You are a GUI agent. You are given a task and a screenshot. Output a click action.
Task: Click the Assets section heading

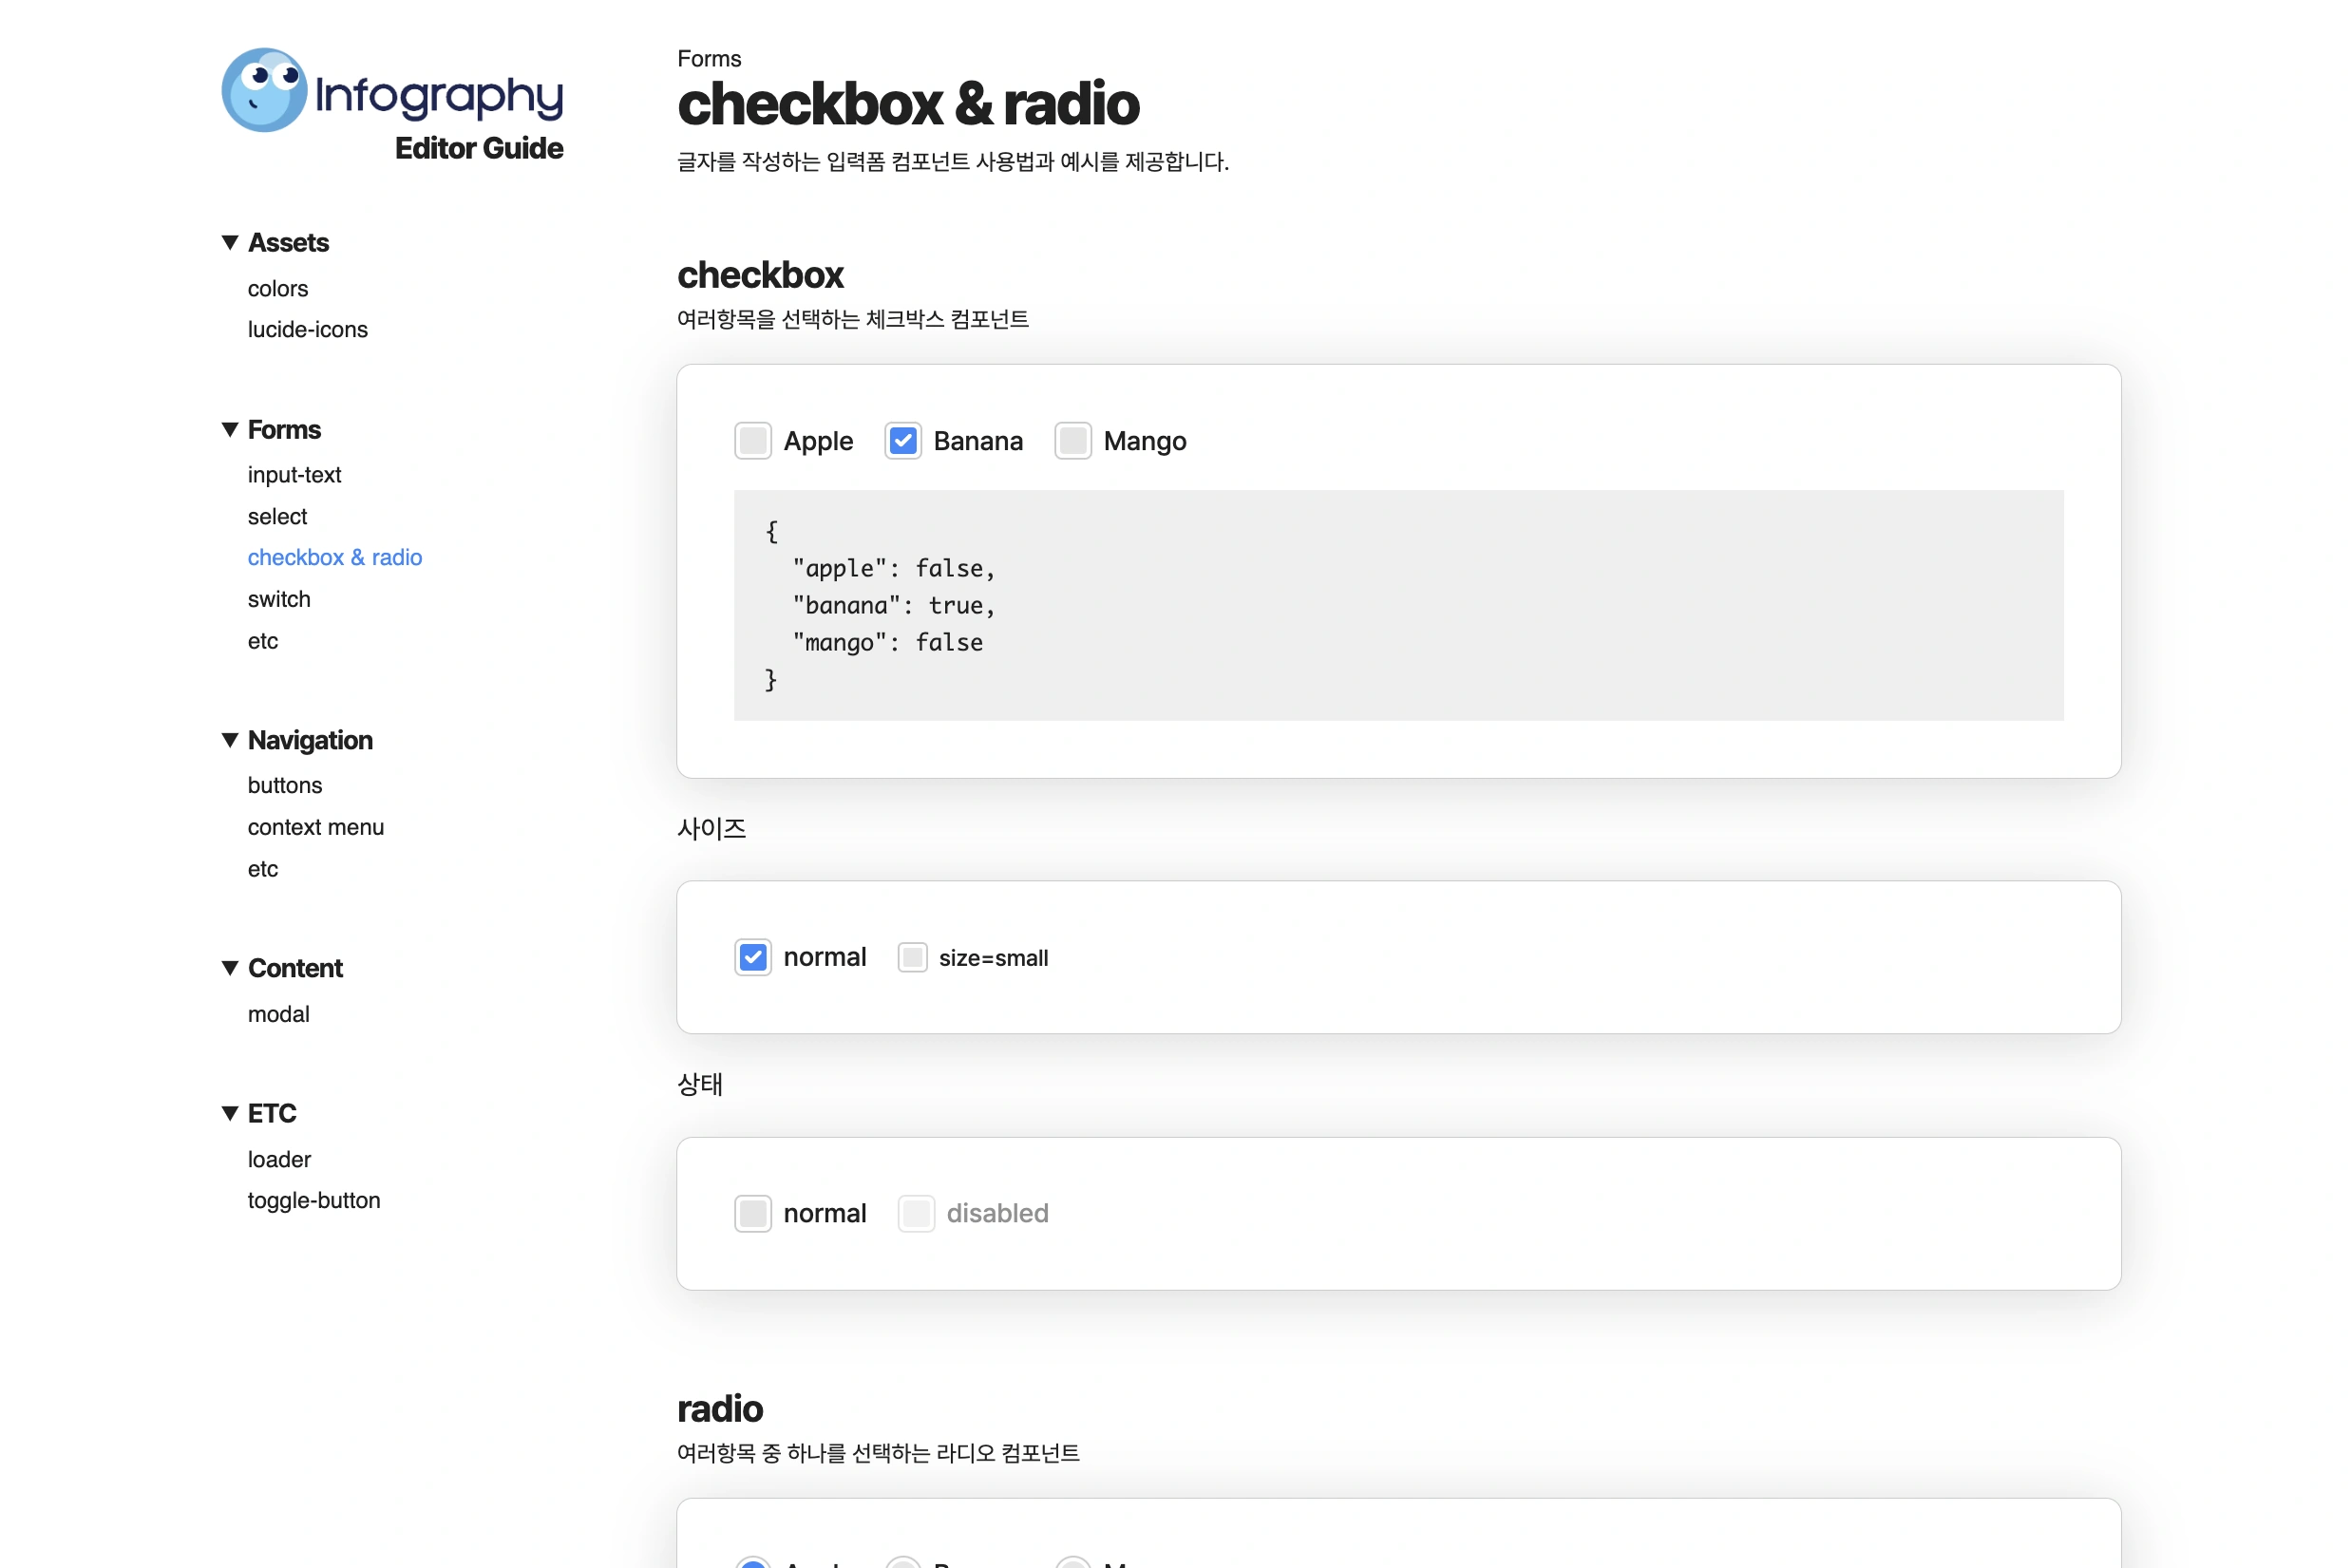tap(288, 243)
